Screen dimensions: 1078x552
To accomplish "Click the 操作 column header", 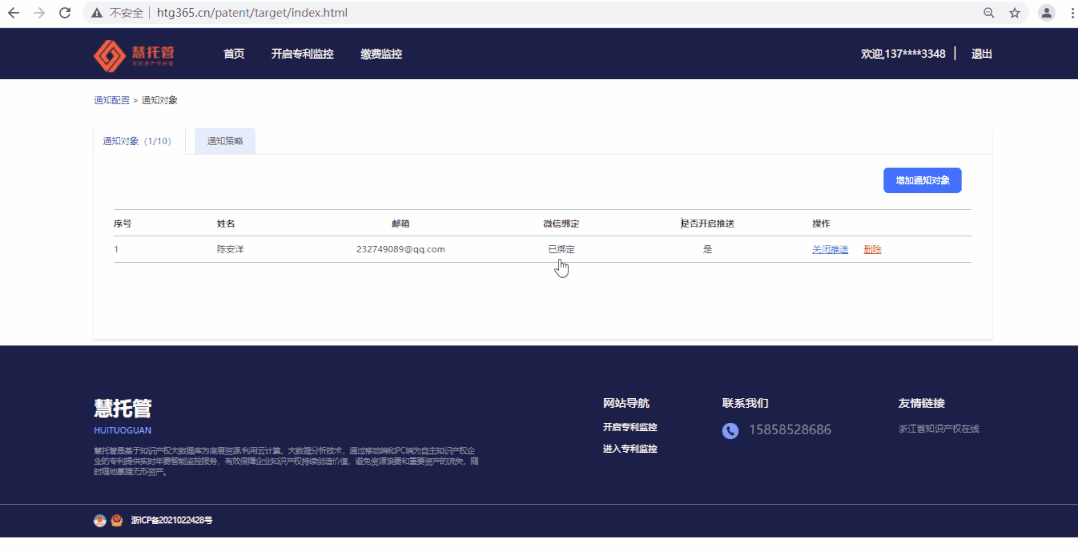I will click(x=821, y=223).
